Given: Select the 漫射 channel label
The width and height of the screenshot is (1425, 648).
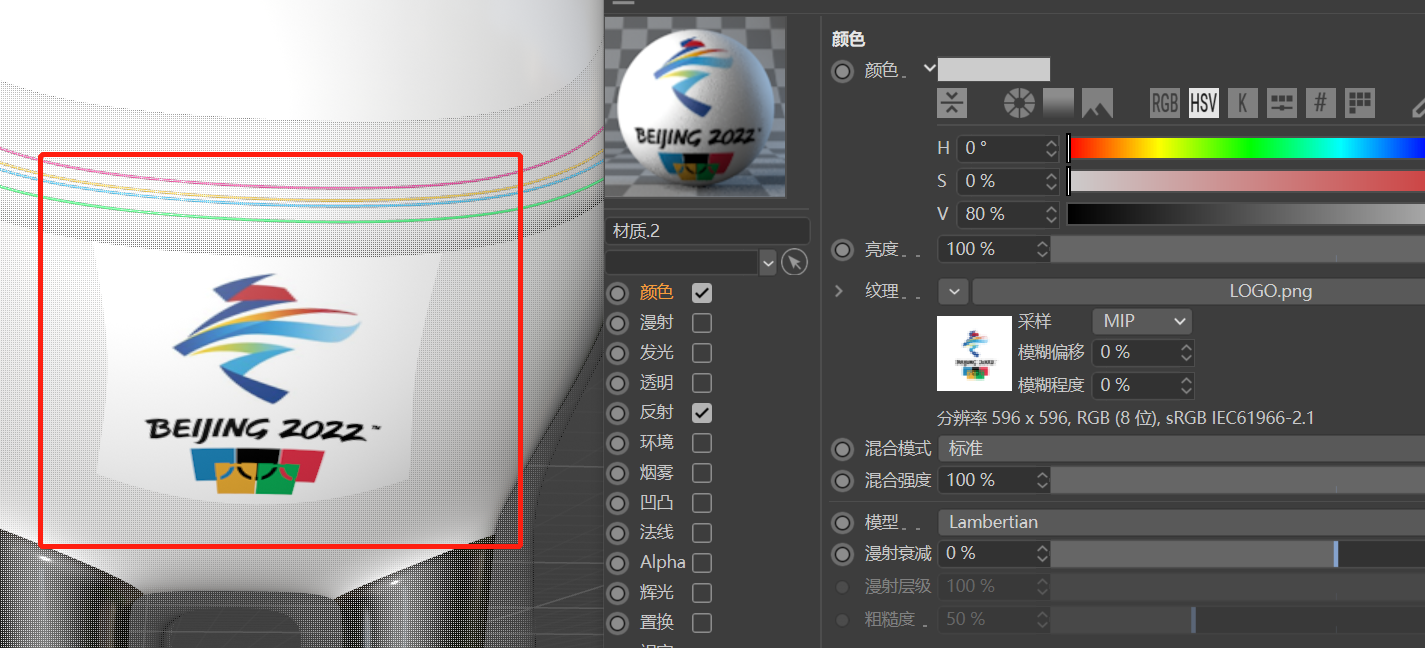Looking at the screenshot, I should click(x=657, y=323).
